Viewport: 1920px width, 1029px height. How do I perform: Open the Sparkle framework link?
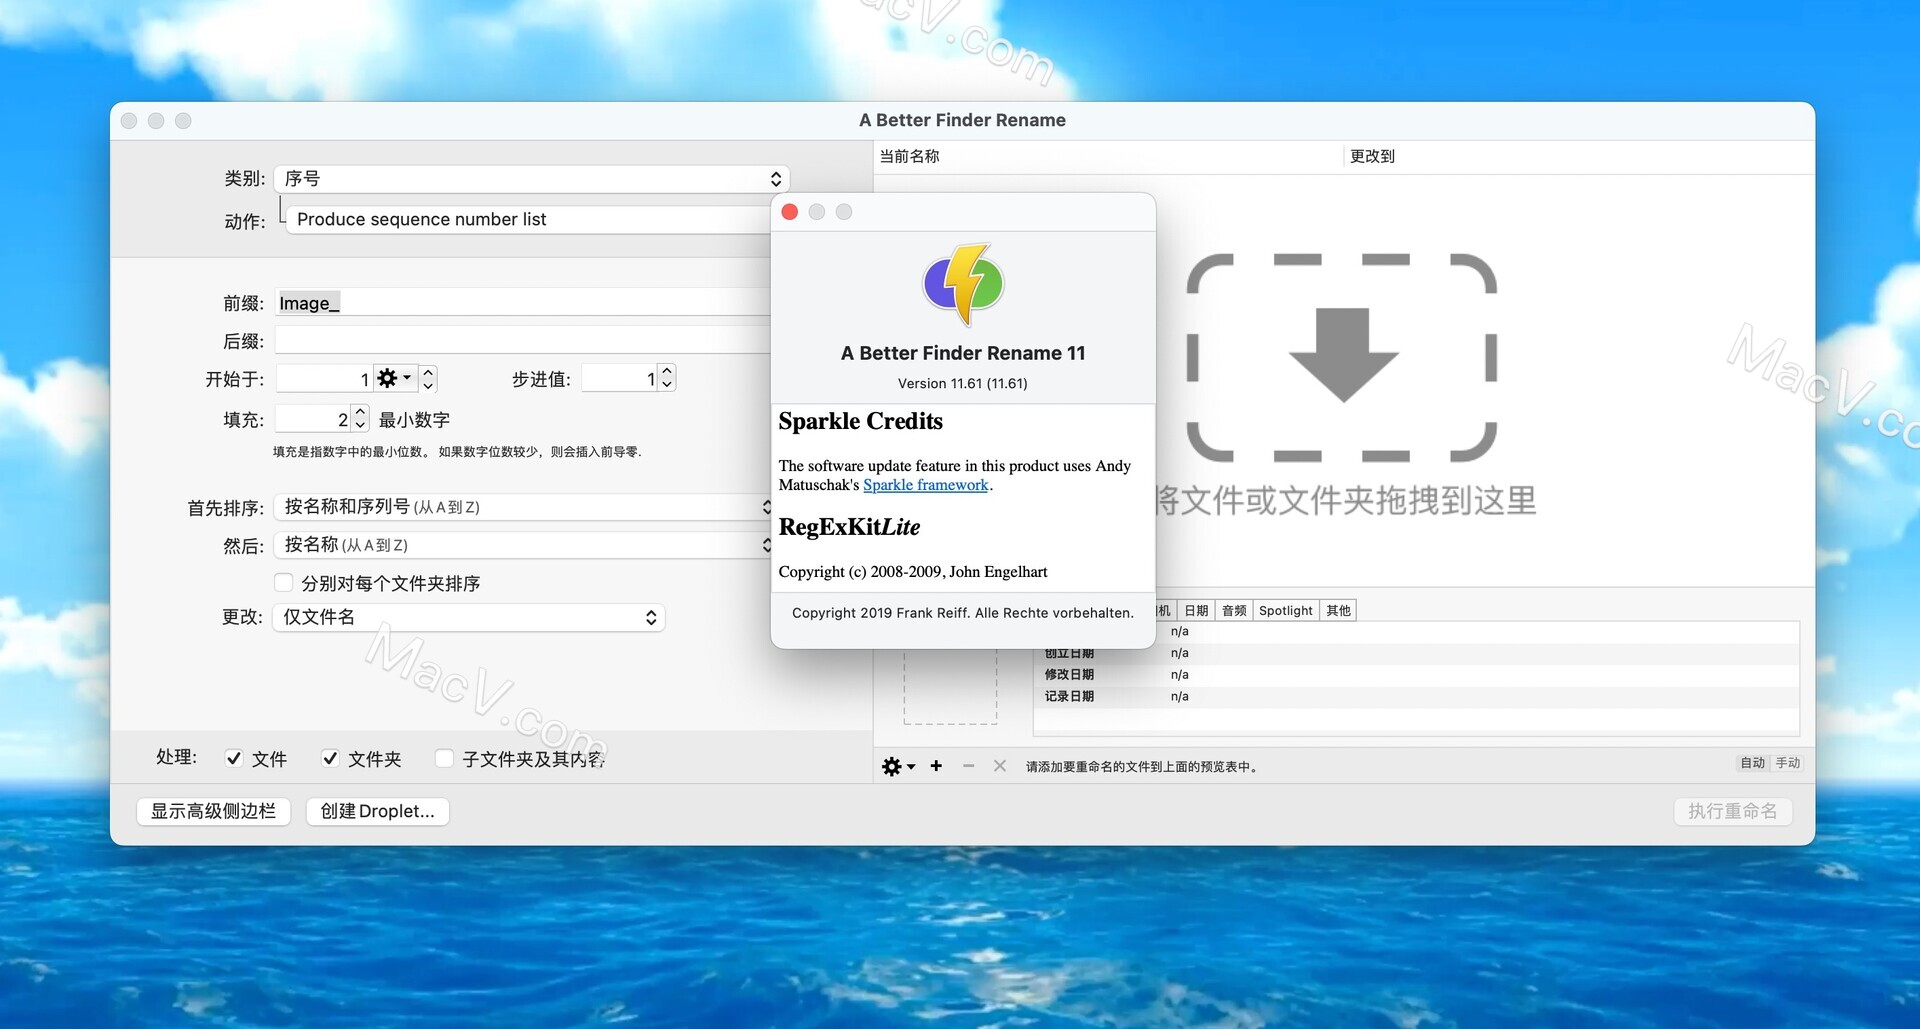pos(926,485)
